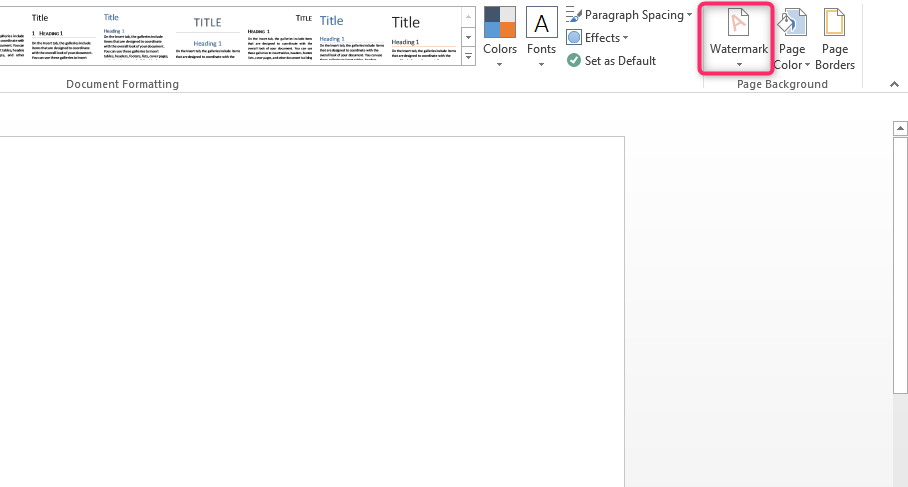Click the Paragraph Spacing icon
Image resolution: width=908 pixels, height=487 pixels.
pos(574,15)
